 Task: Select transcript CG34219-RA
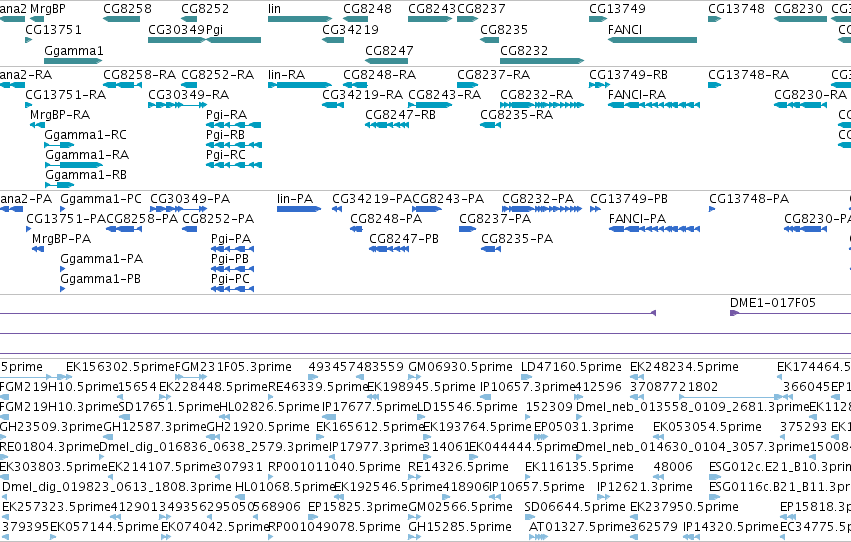click(333, 105)
